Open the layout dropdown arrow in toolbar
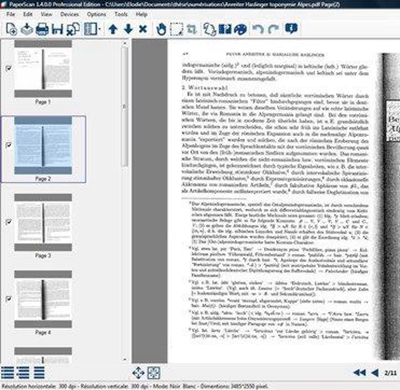Viewport: 400px width, 390px height. point(100,29)
